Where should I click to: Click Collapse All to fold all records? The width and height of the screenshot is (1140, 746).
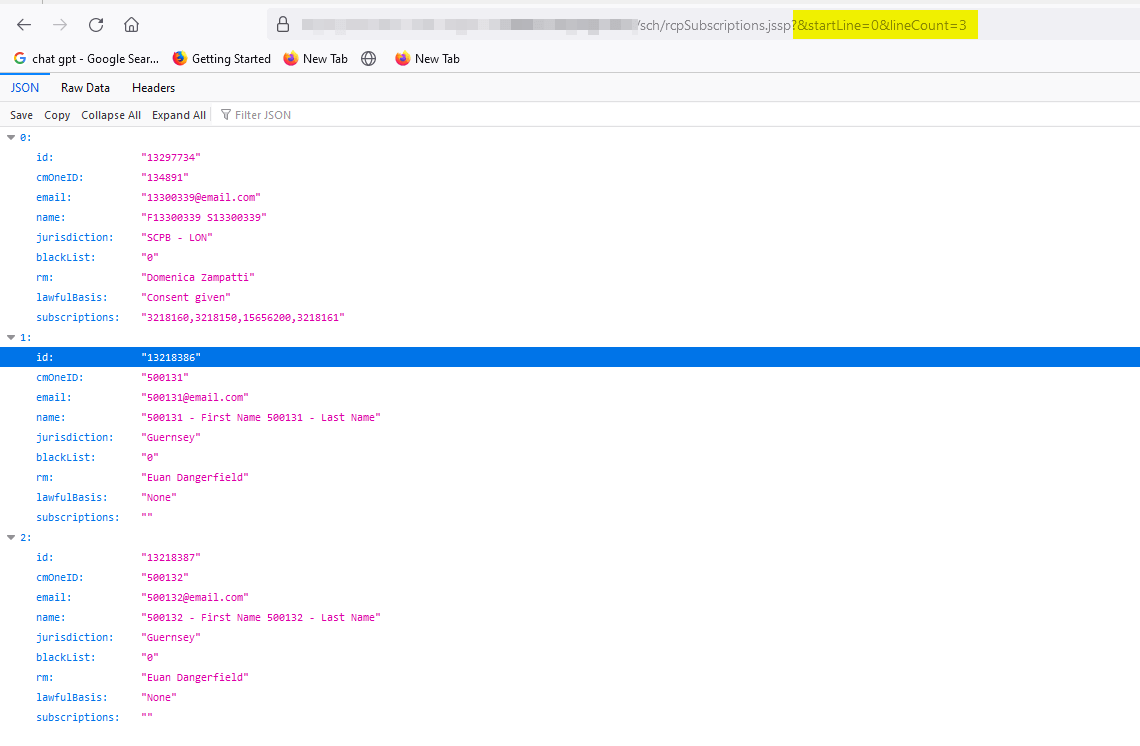pos(111,114)
